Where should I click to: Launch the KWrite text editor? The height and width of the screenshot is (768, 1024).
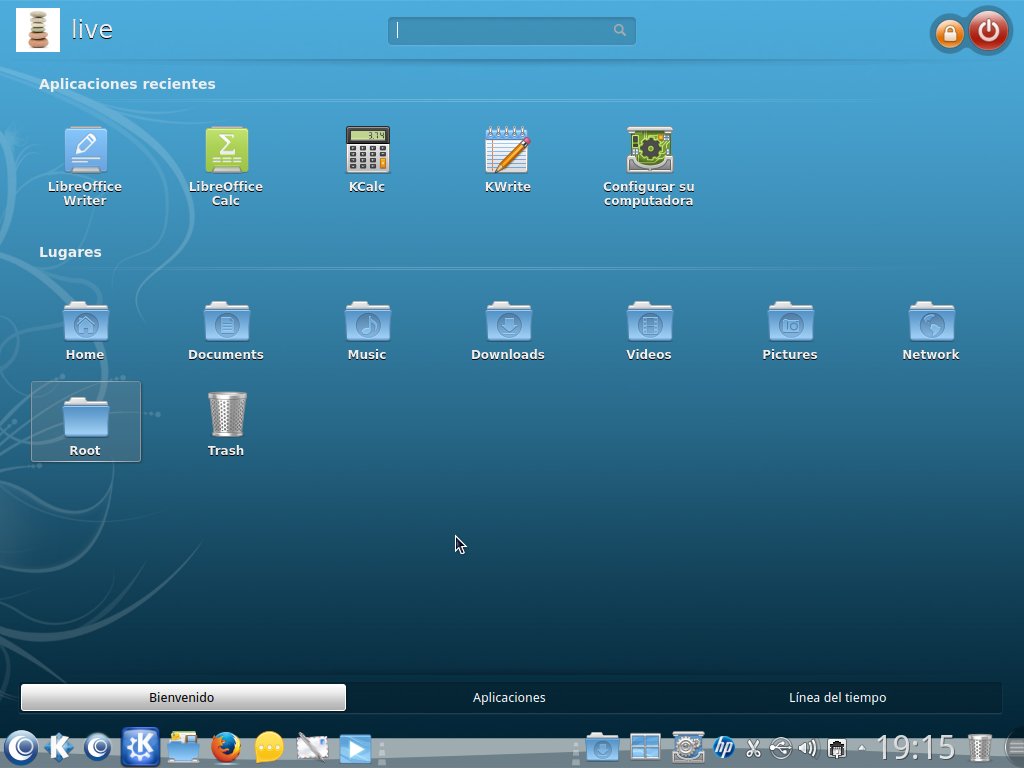point(507,160)
